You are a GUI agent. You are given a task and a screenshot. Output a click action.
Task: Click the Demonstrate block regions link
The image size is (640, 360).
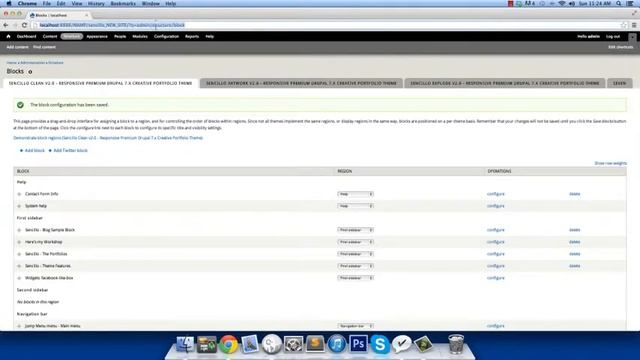click(x=108, y=138)
